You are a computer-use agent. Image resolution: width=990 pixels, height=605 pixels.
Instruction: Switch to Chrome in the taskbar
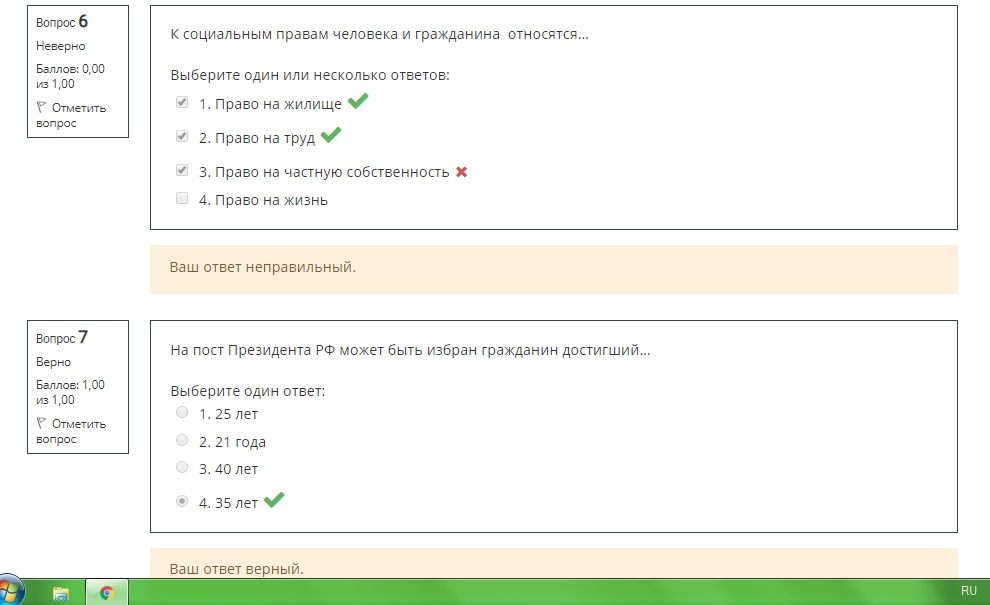(x=107, y=592)
